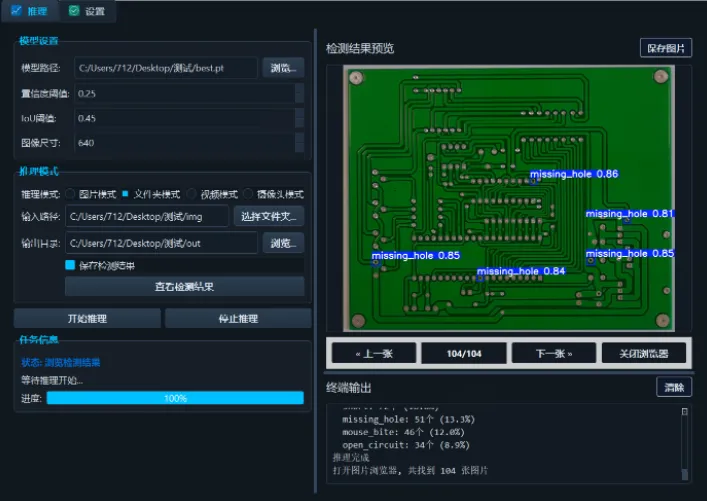Start inference with 开始推理 button

pyautogui.click(x=87, y=318)
